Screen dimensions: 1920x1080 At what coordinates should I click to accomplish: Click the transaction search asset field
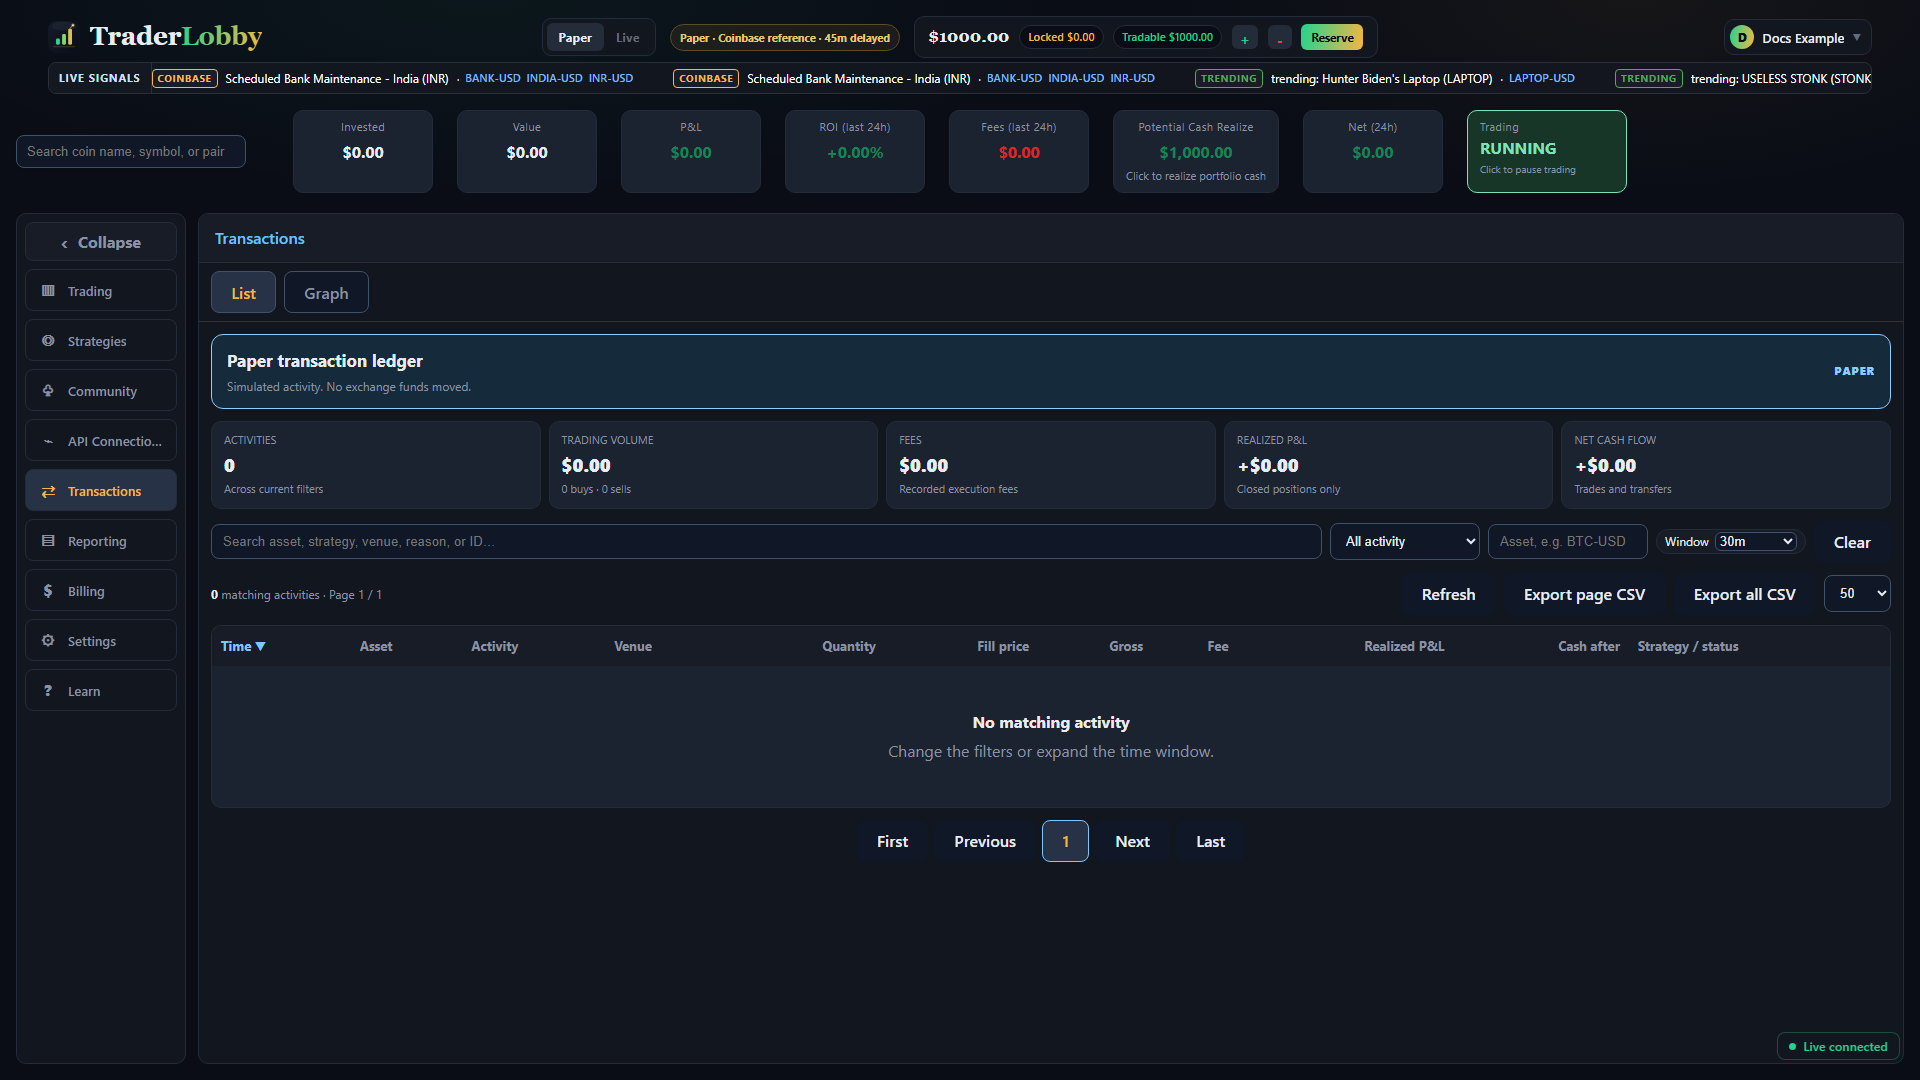[x=766, y=541]
